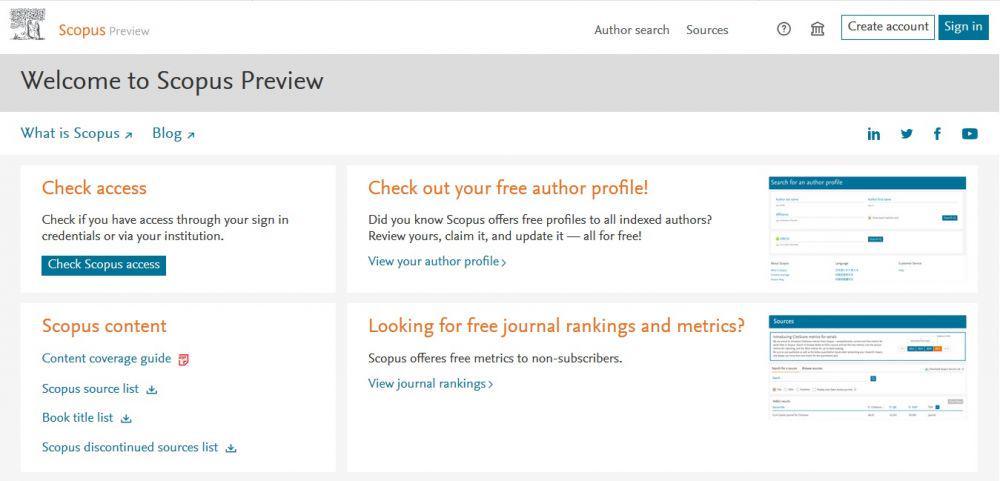The image size is (1000, 481).
Task: Click the Sources page preview thumbnail
Action: pos(867,367)
